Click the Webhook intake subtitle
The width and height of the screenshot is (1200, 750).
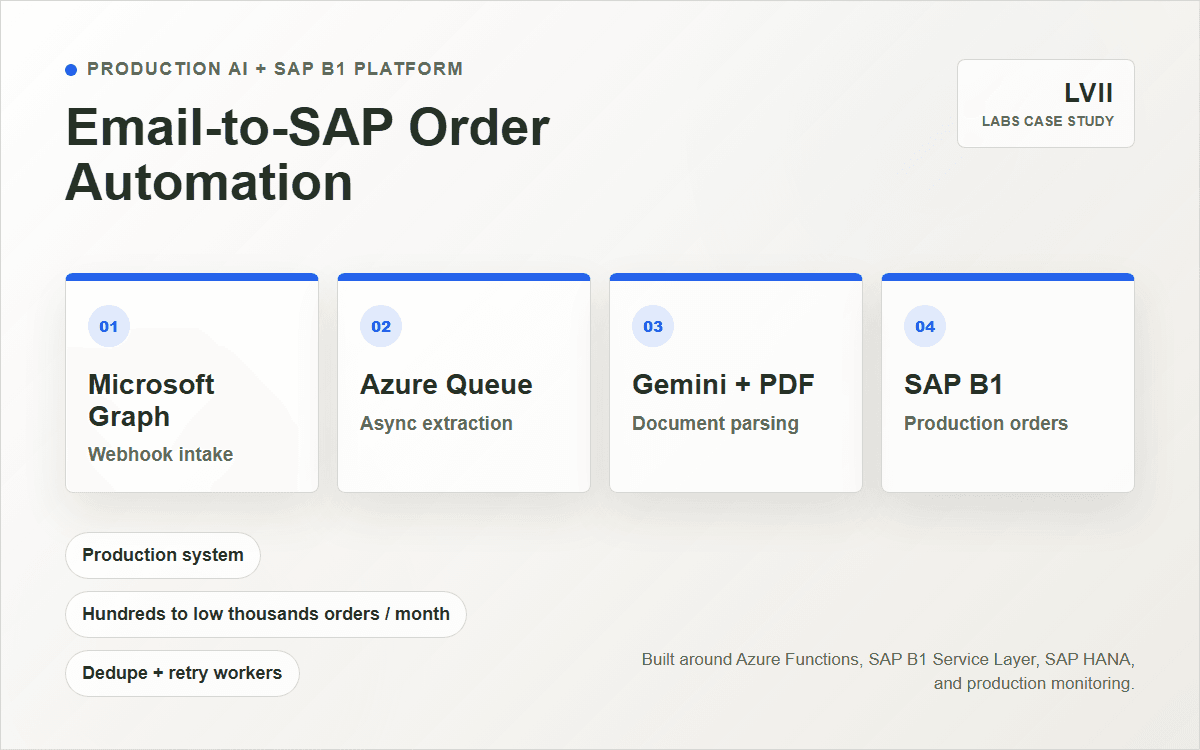click(160, 454)
